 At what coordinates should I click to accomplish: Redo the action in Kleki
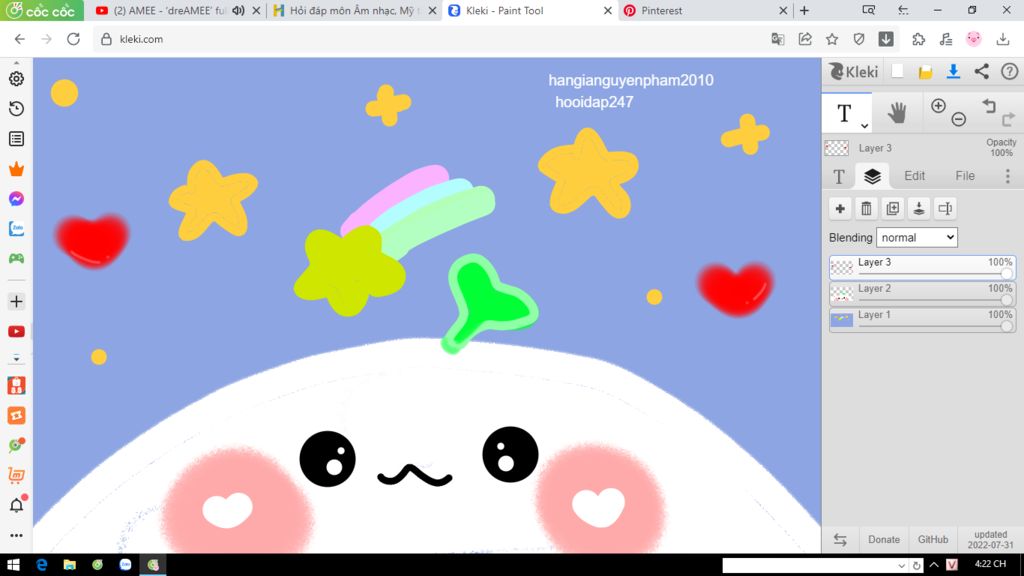tap(1009, 119)
